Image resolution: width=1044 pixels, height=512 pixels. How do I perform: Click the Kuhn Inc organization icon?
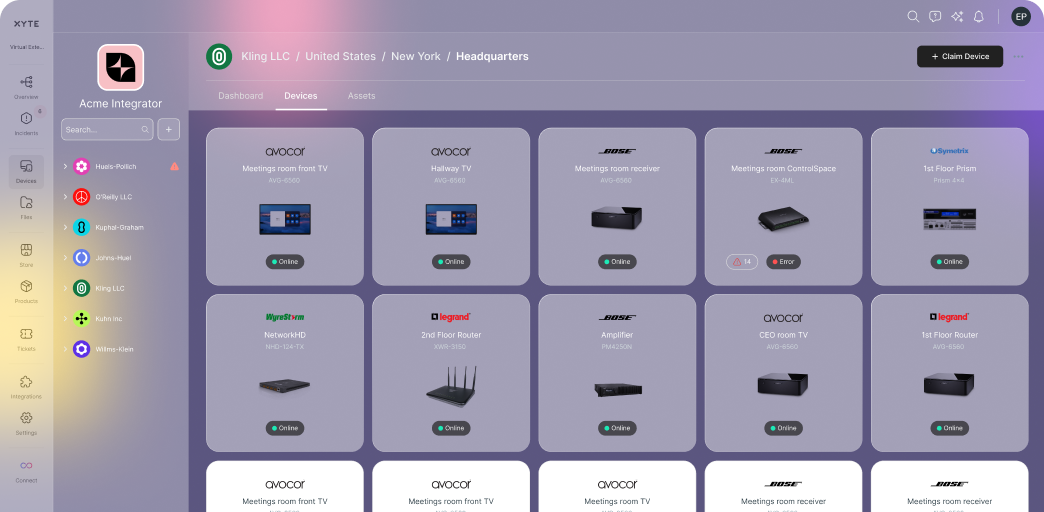81,319
